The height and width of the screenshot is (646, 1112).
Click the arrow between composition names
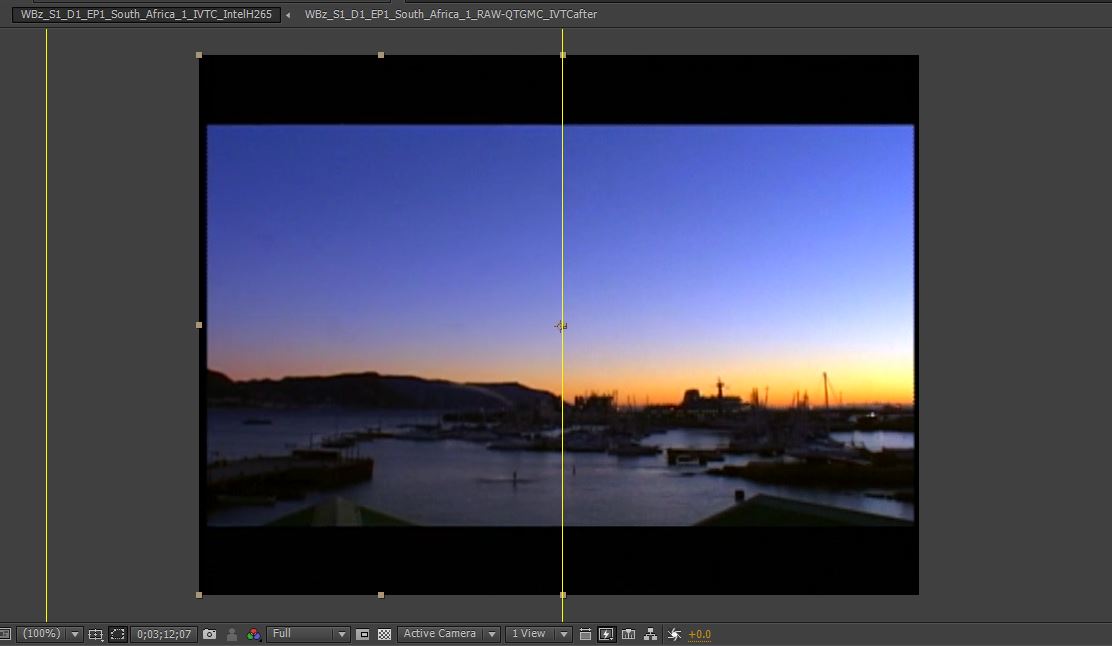point(289,15)
